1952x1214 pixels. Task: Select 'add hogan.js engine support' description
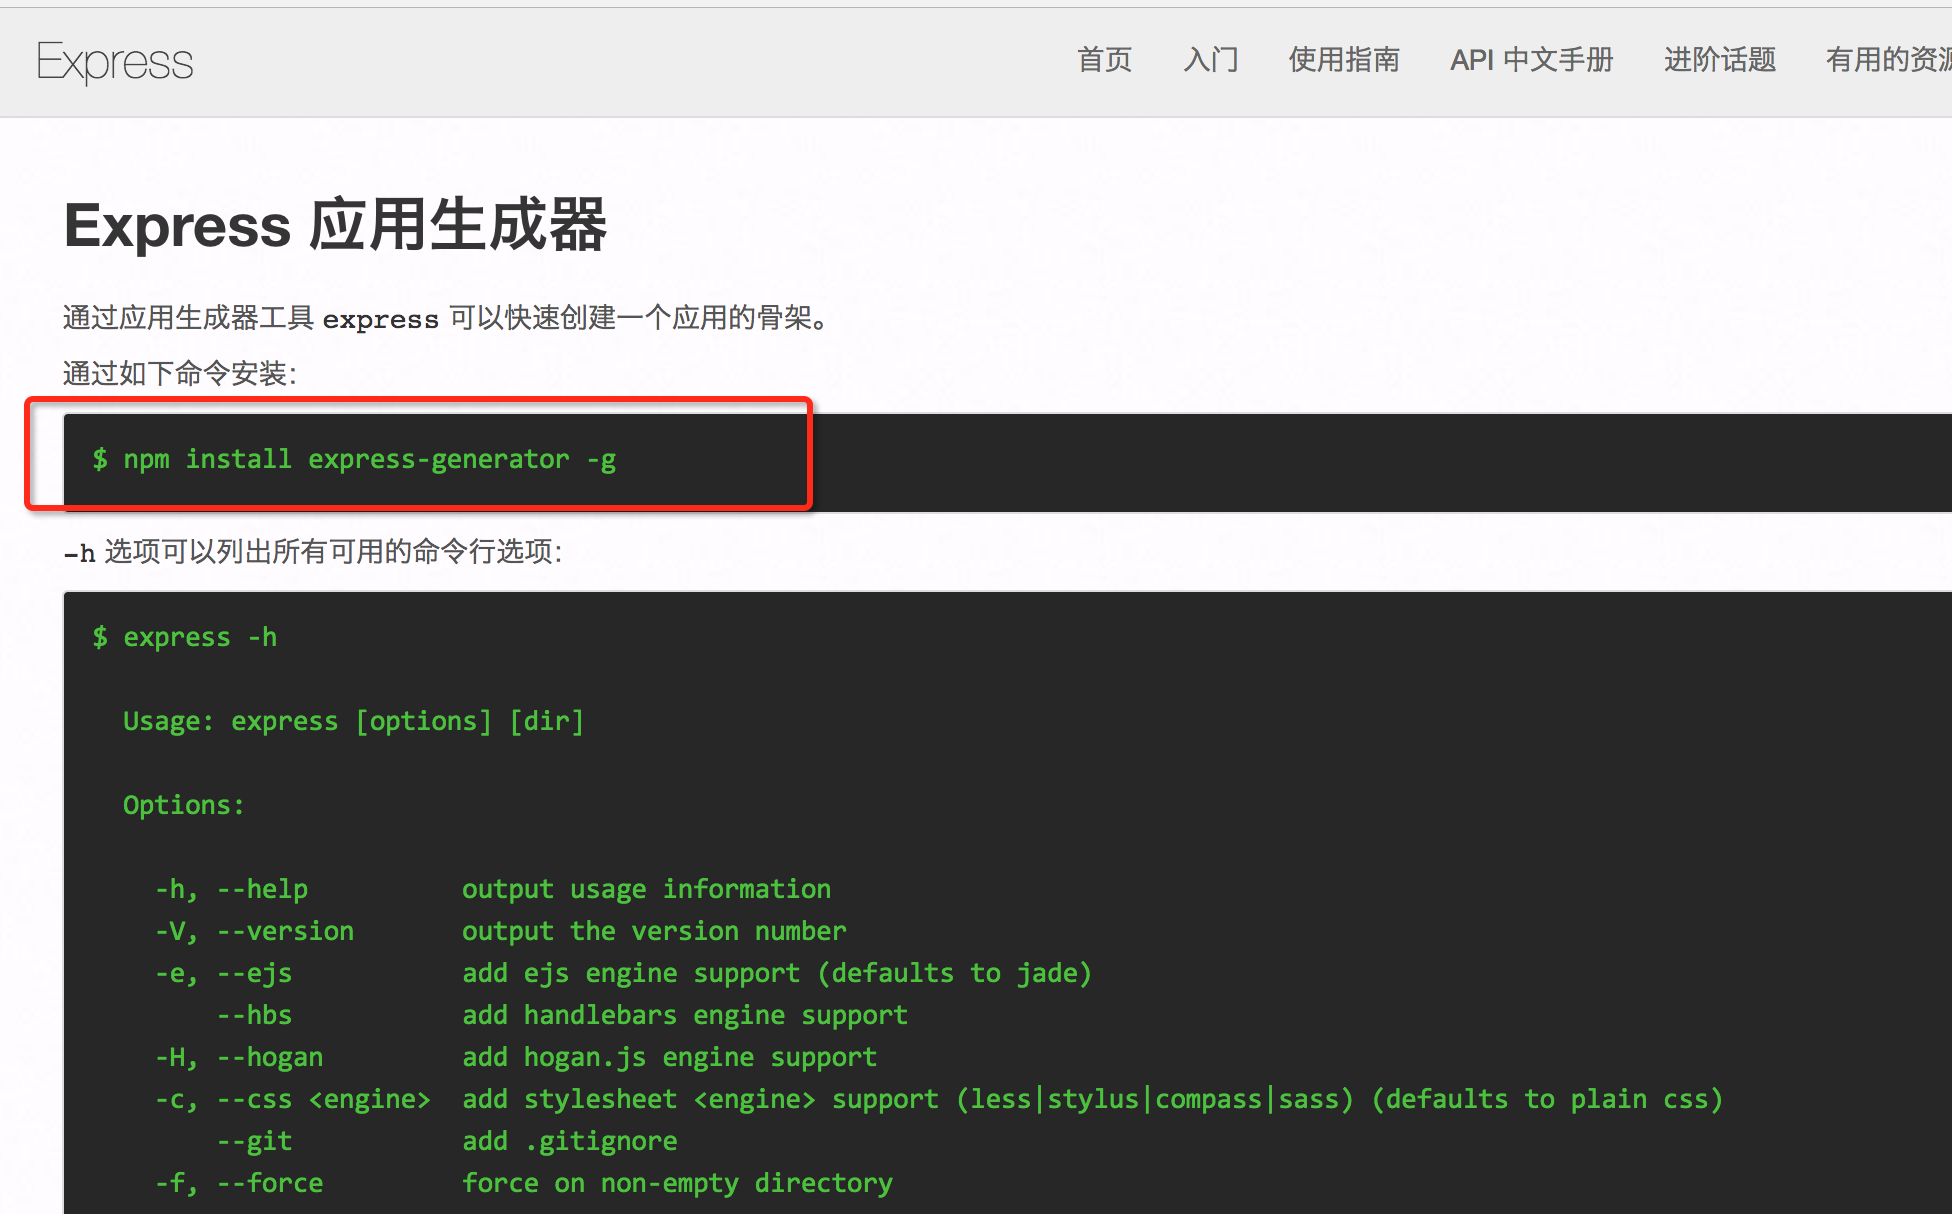[x=669, y=1057]
